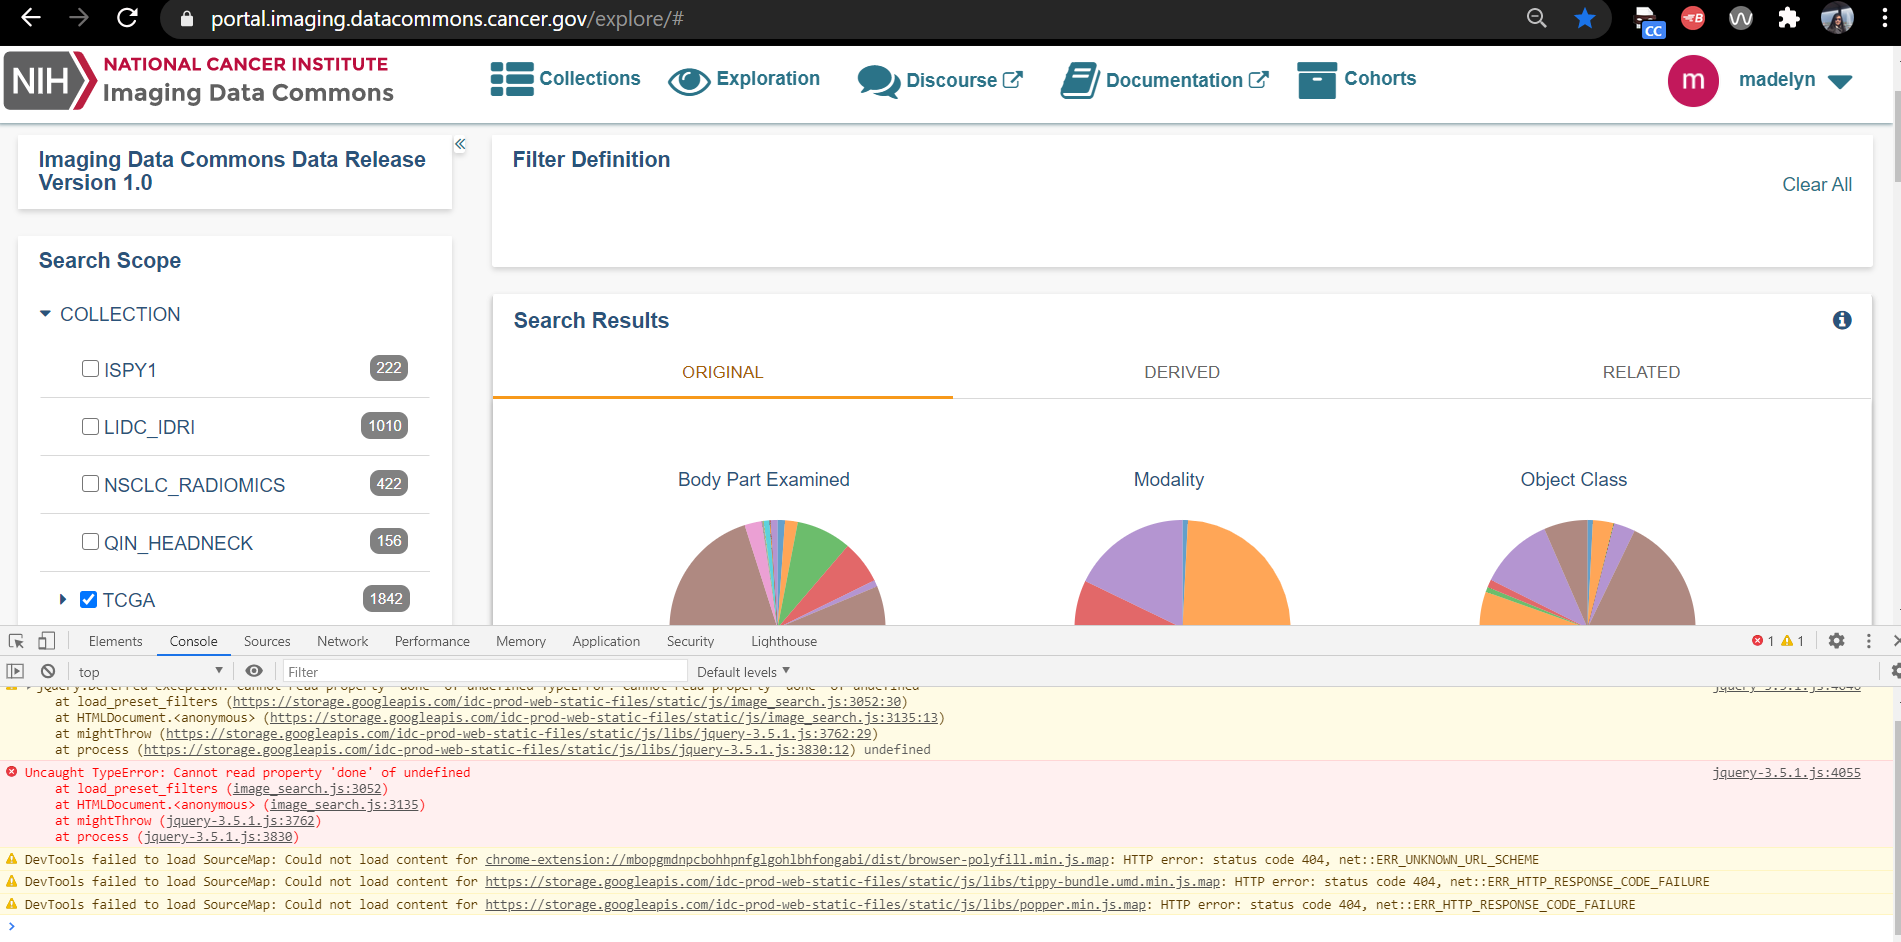This screenshot has height=942, width=1901.
Task: Open the Documentation external link icon
Action: point(1258,79)
